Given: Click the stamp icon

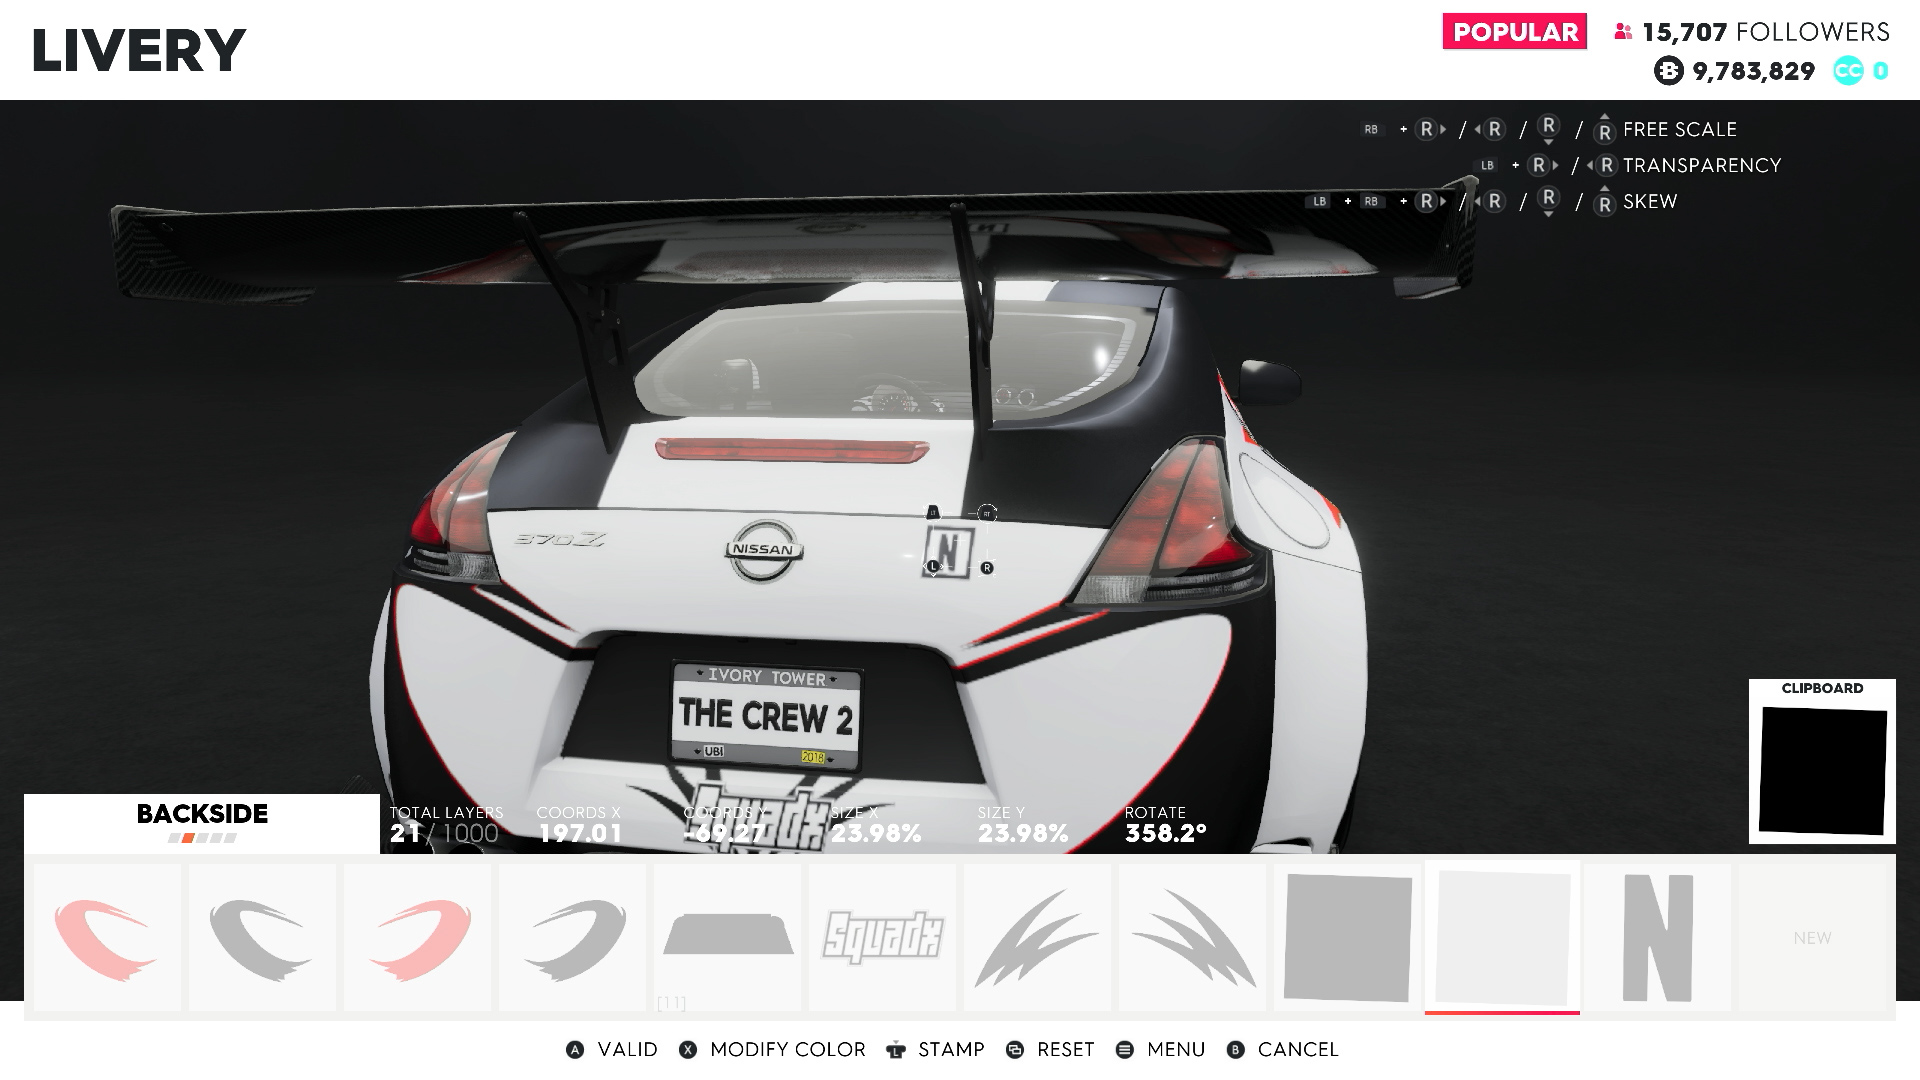Looking at the screenshot, I should pos(896,1050).
